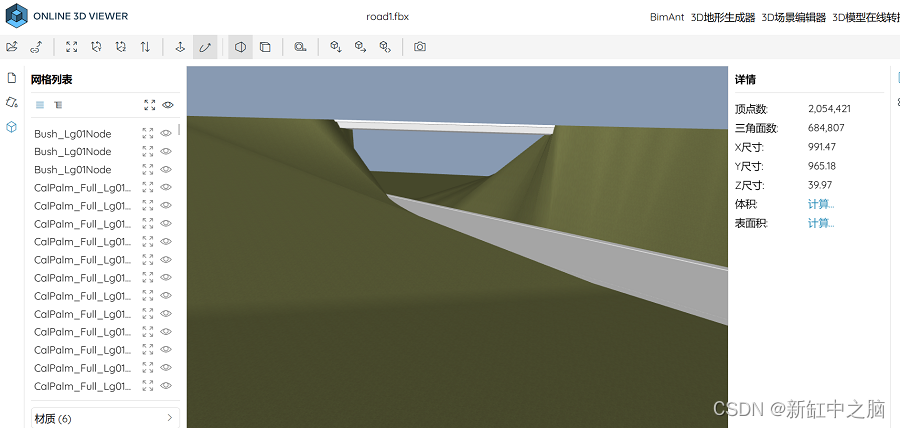Image resolution: width=900 pixels, height=428 pixels.
Task: Flip the up vector icon
Action: [145, 47]
